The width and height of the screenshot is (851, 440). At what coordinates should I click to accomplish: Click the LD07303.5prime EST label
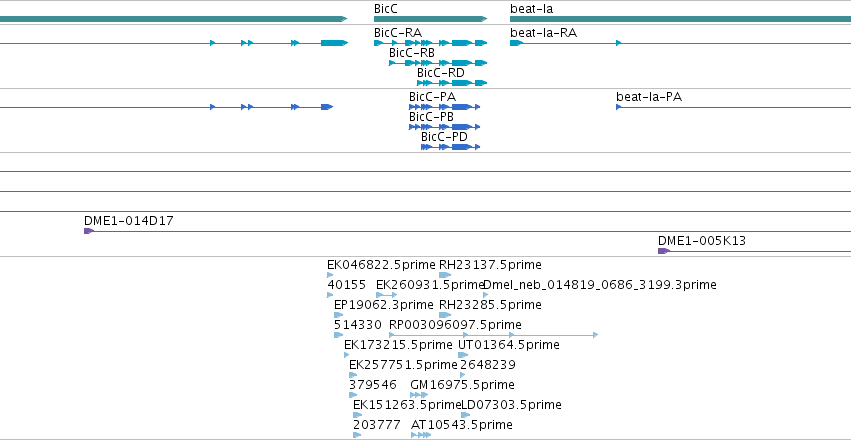(511, 405)
